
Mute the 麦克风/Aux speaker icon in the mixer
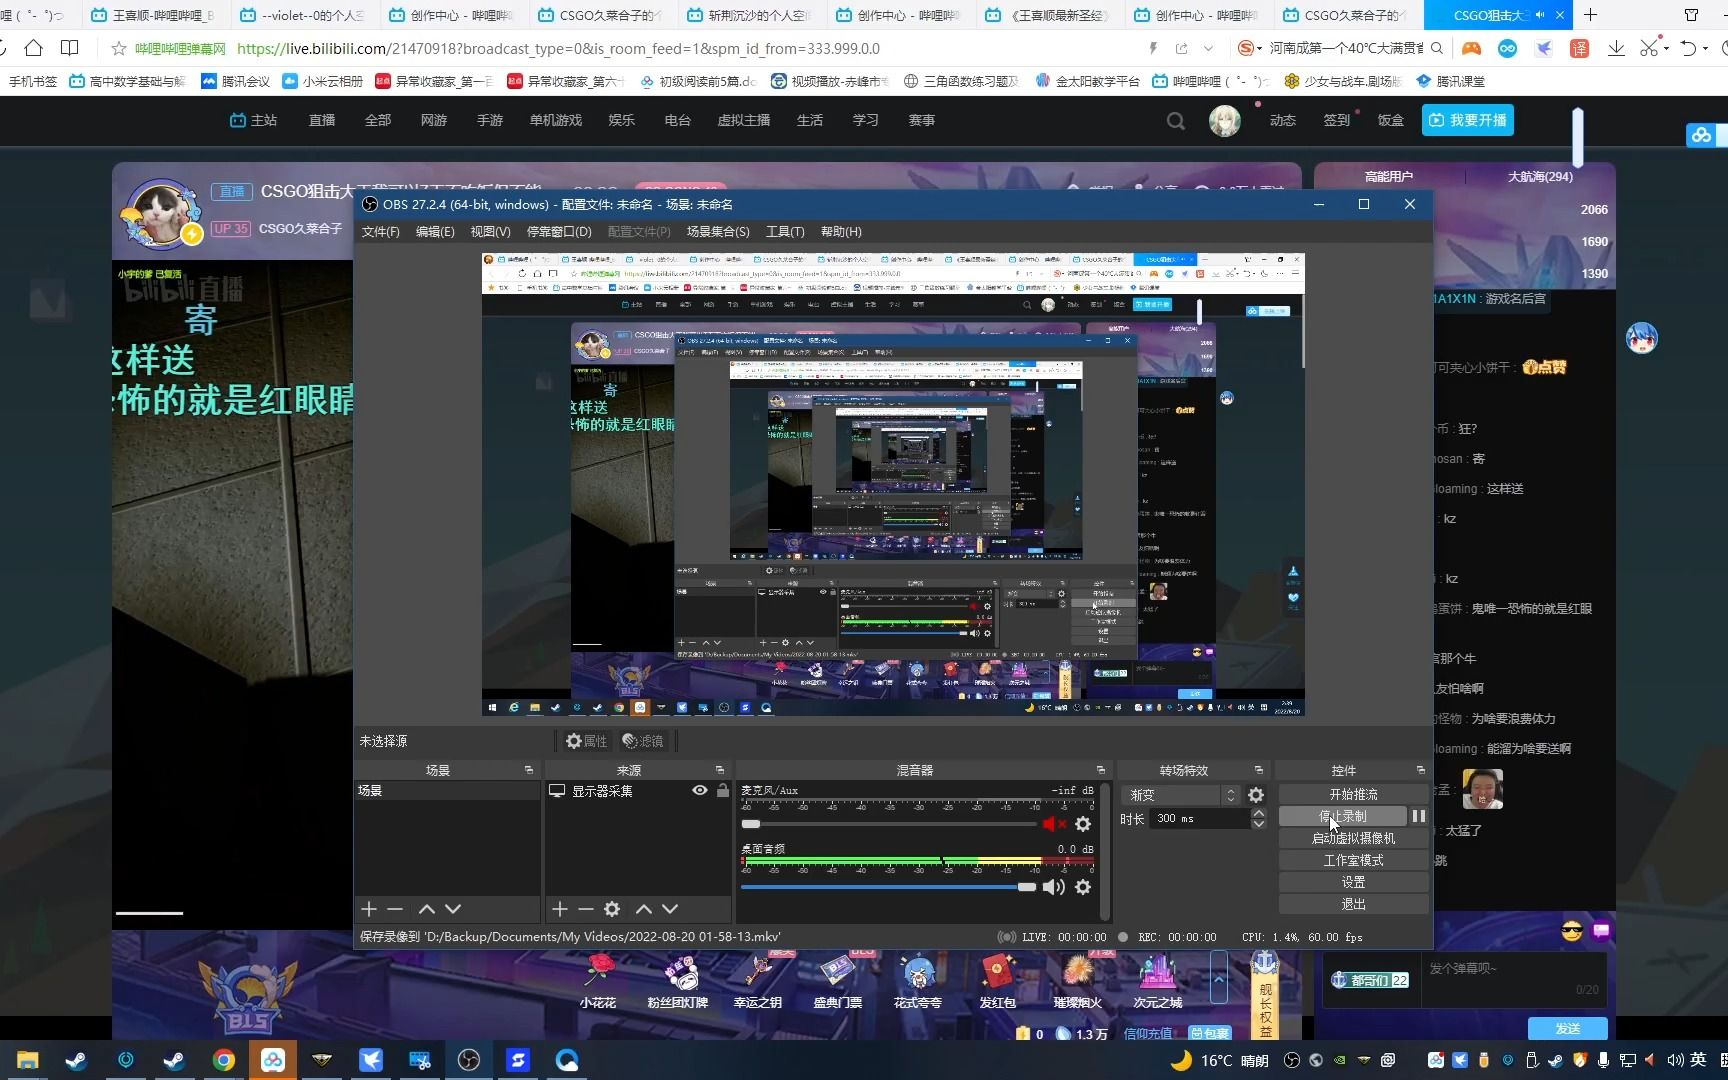point(1054,824)
